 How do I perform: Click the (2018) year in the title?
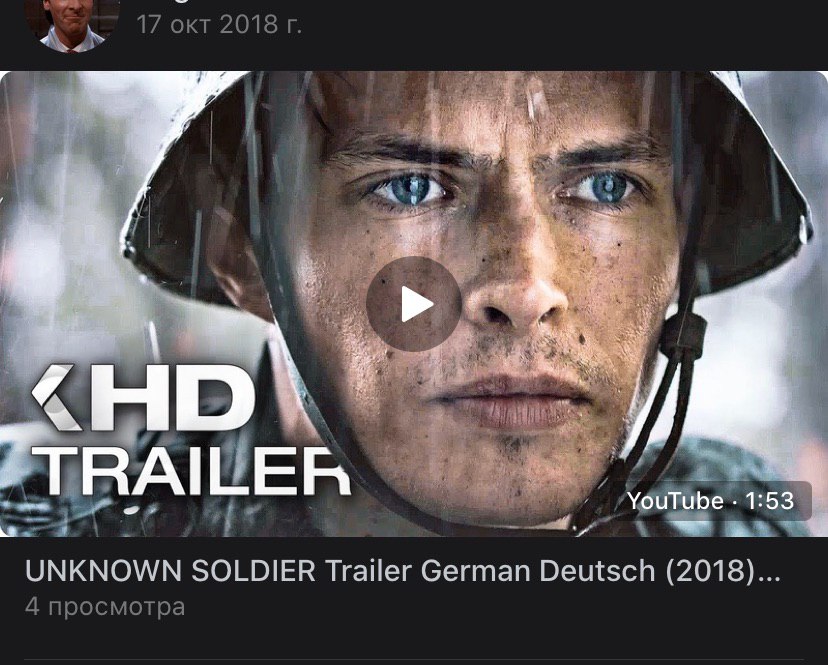(x=710, y=572)
